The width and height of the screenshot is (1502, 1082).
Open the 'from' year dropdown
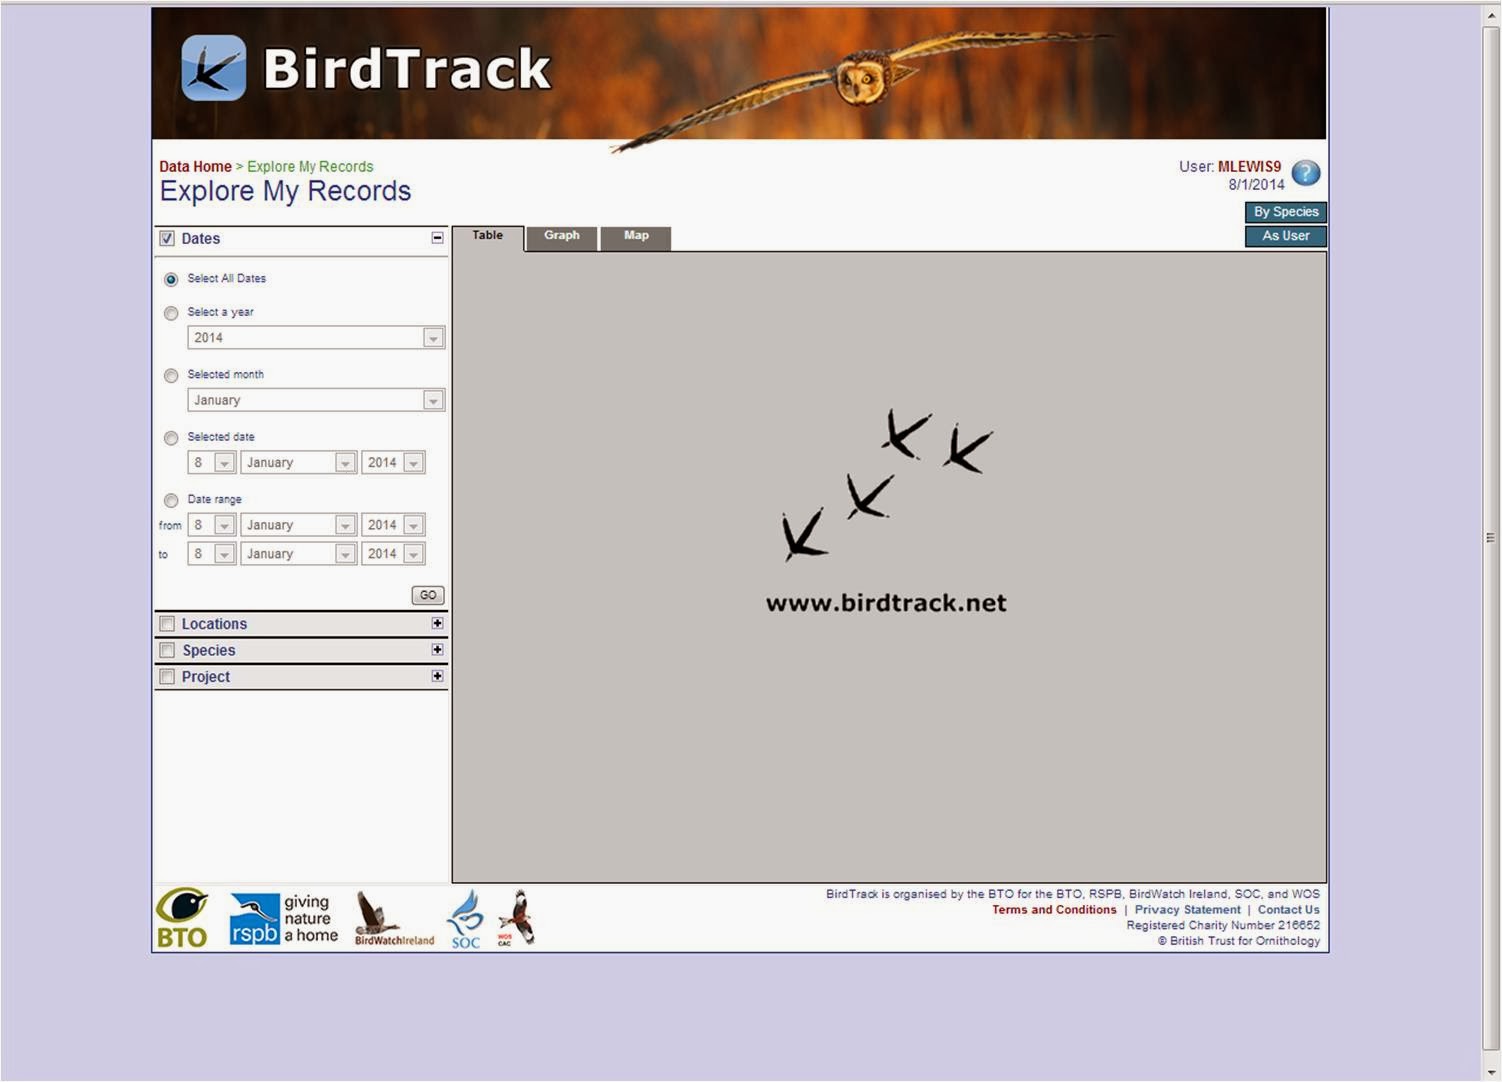pos(394,525)
